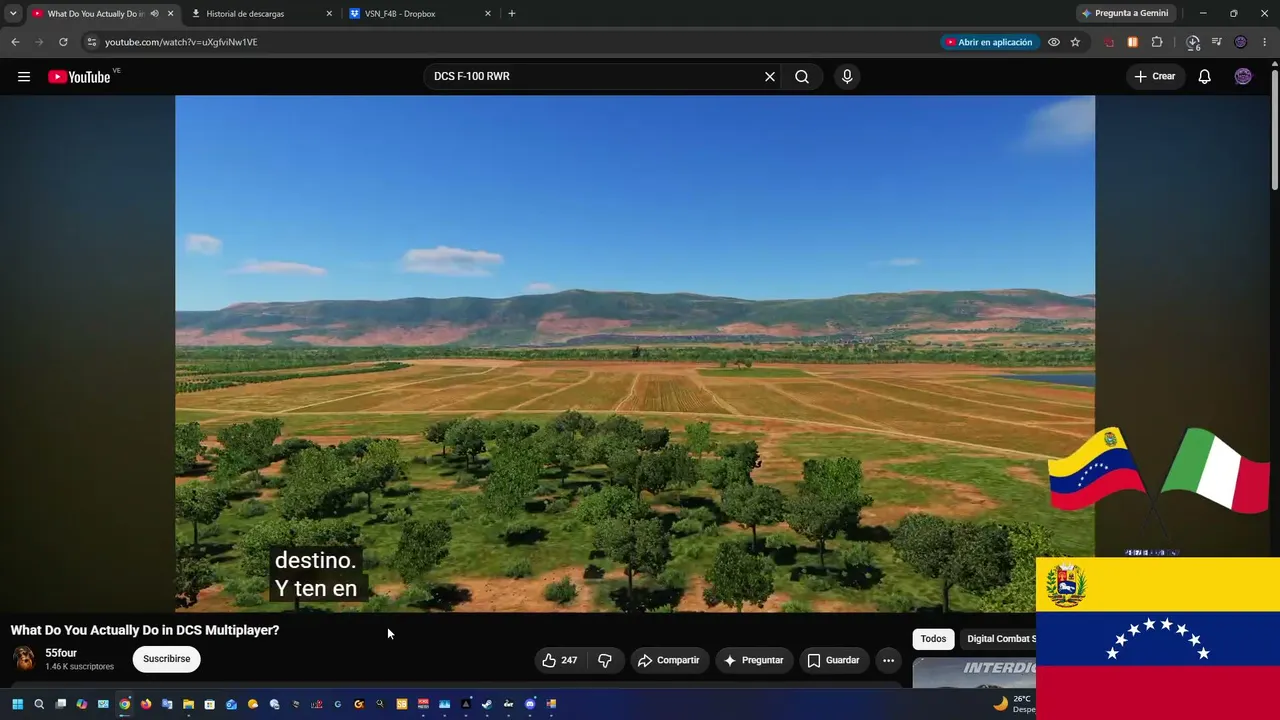This screenshot has height=720, width=1280.
Task: Open Discord from the taskbar
Action: pyautogui.click(x=530, y=704)
